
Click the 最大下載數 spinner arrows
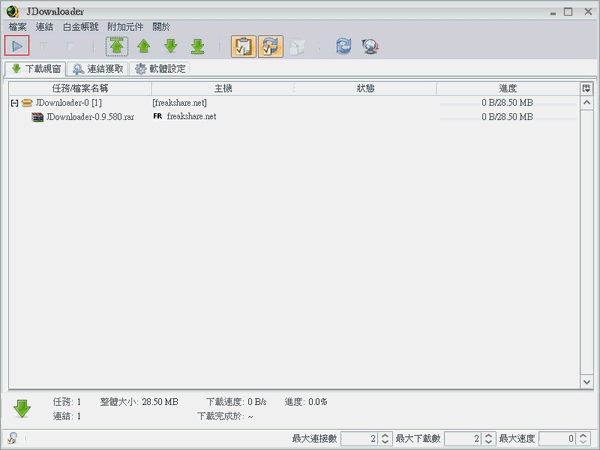coord(489,438)
